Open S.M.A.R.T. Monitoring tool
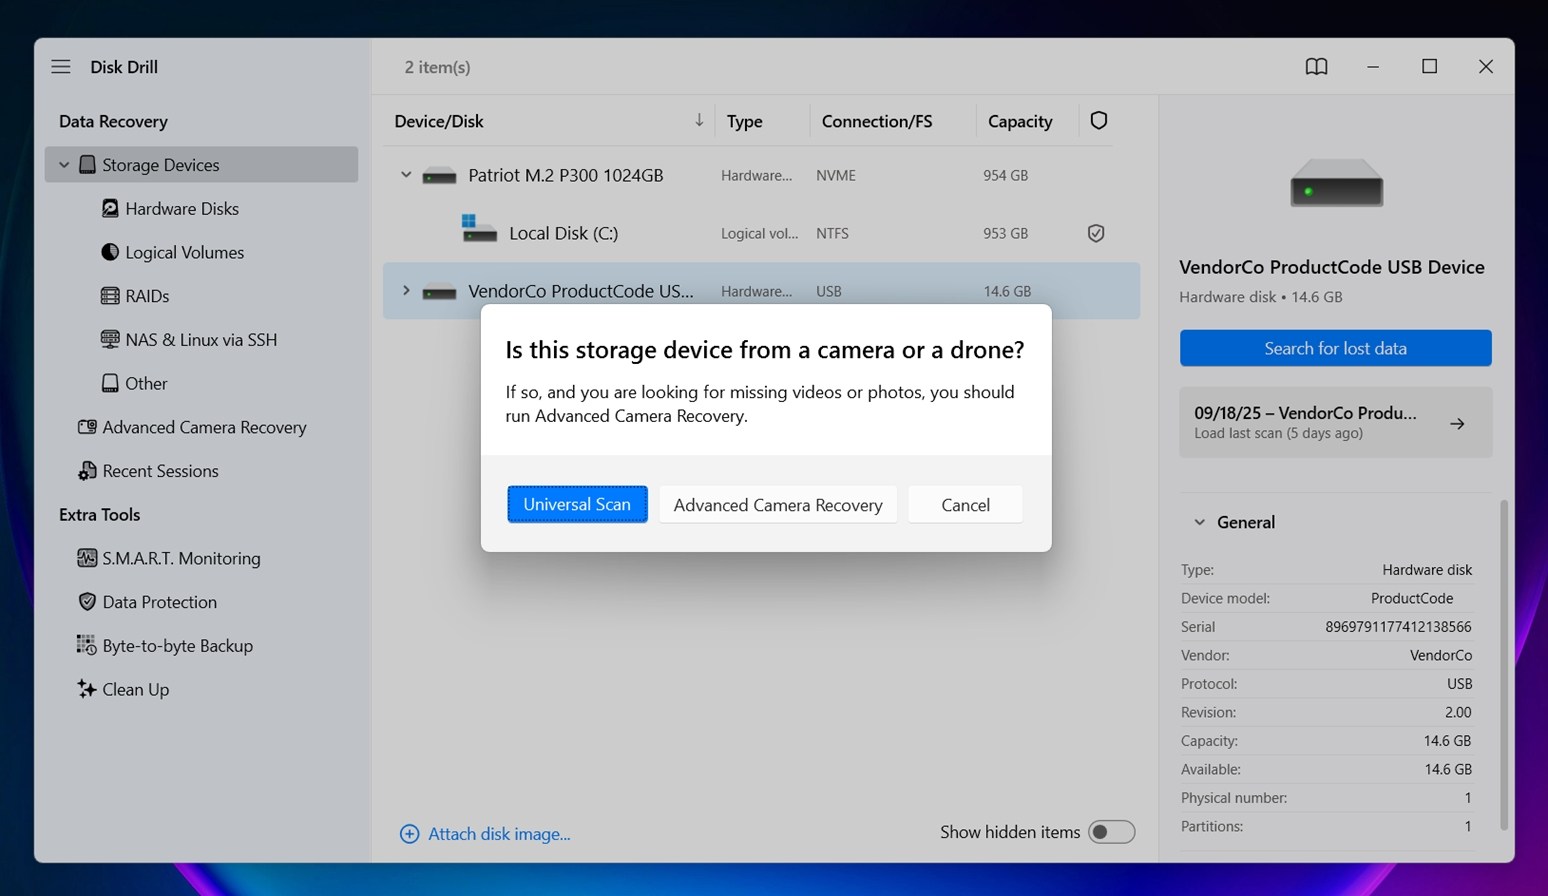 click(x=180, y=558)
